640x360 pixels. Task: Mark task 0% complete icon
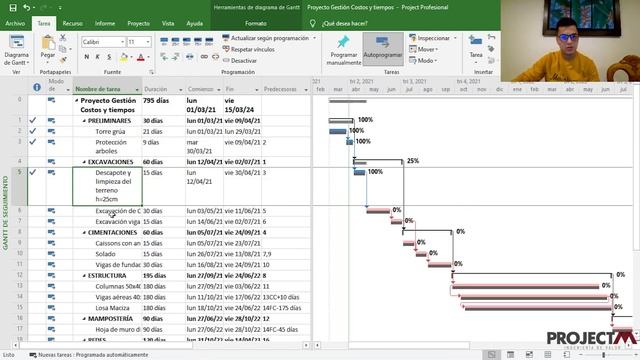click(x=164, y=41)
